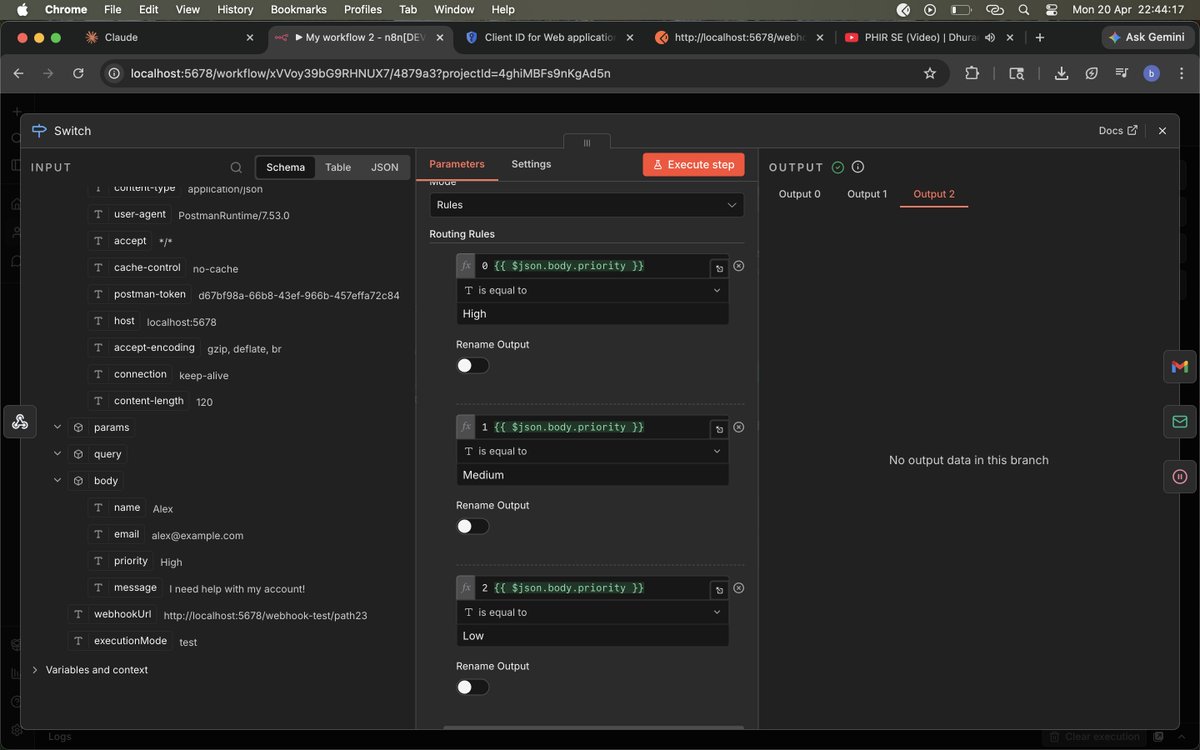The width and height of the screenshot is (1200, 750).
Task: Open operator dropdown for rule 2
Action: [x=592, y=612]
